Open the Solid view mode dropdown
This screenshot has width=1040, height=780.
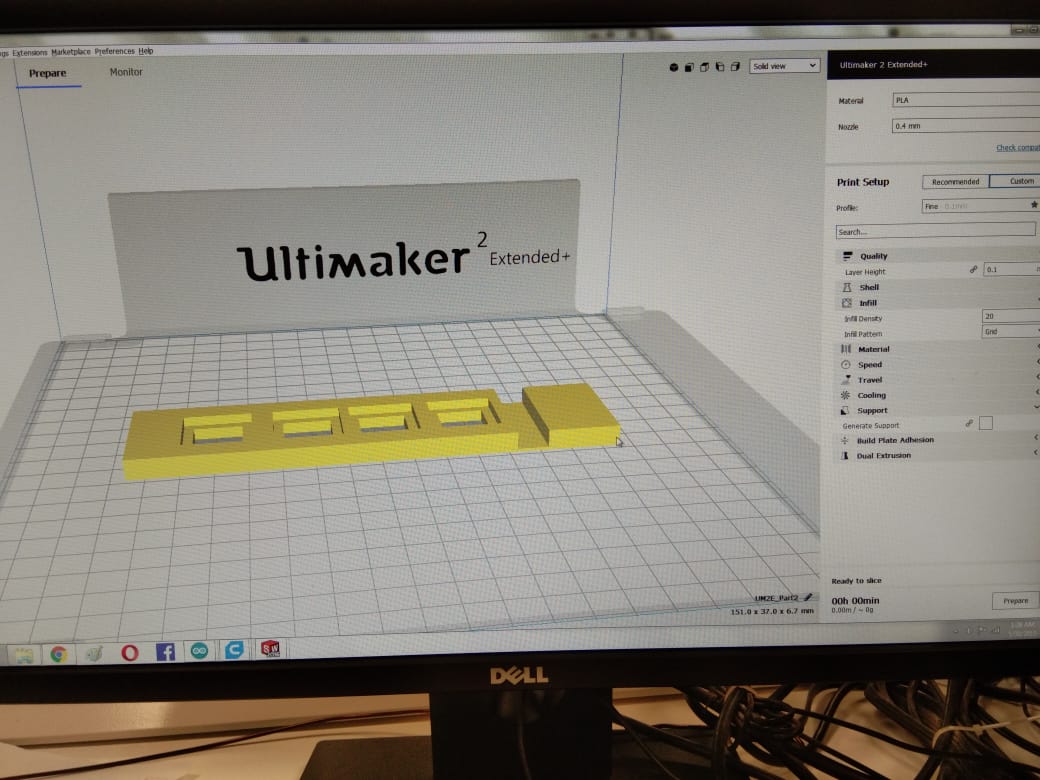point(785,66)
